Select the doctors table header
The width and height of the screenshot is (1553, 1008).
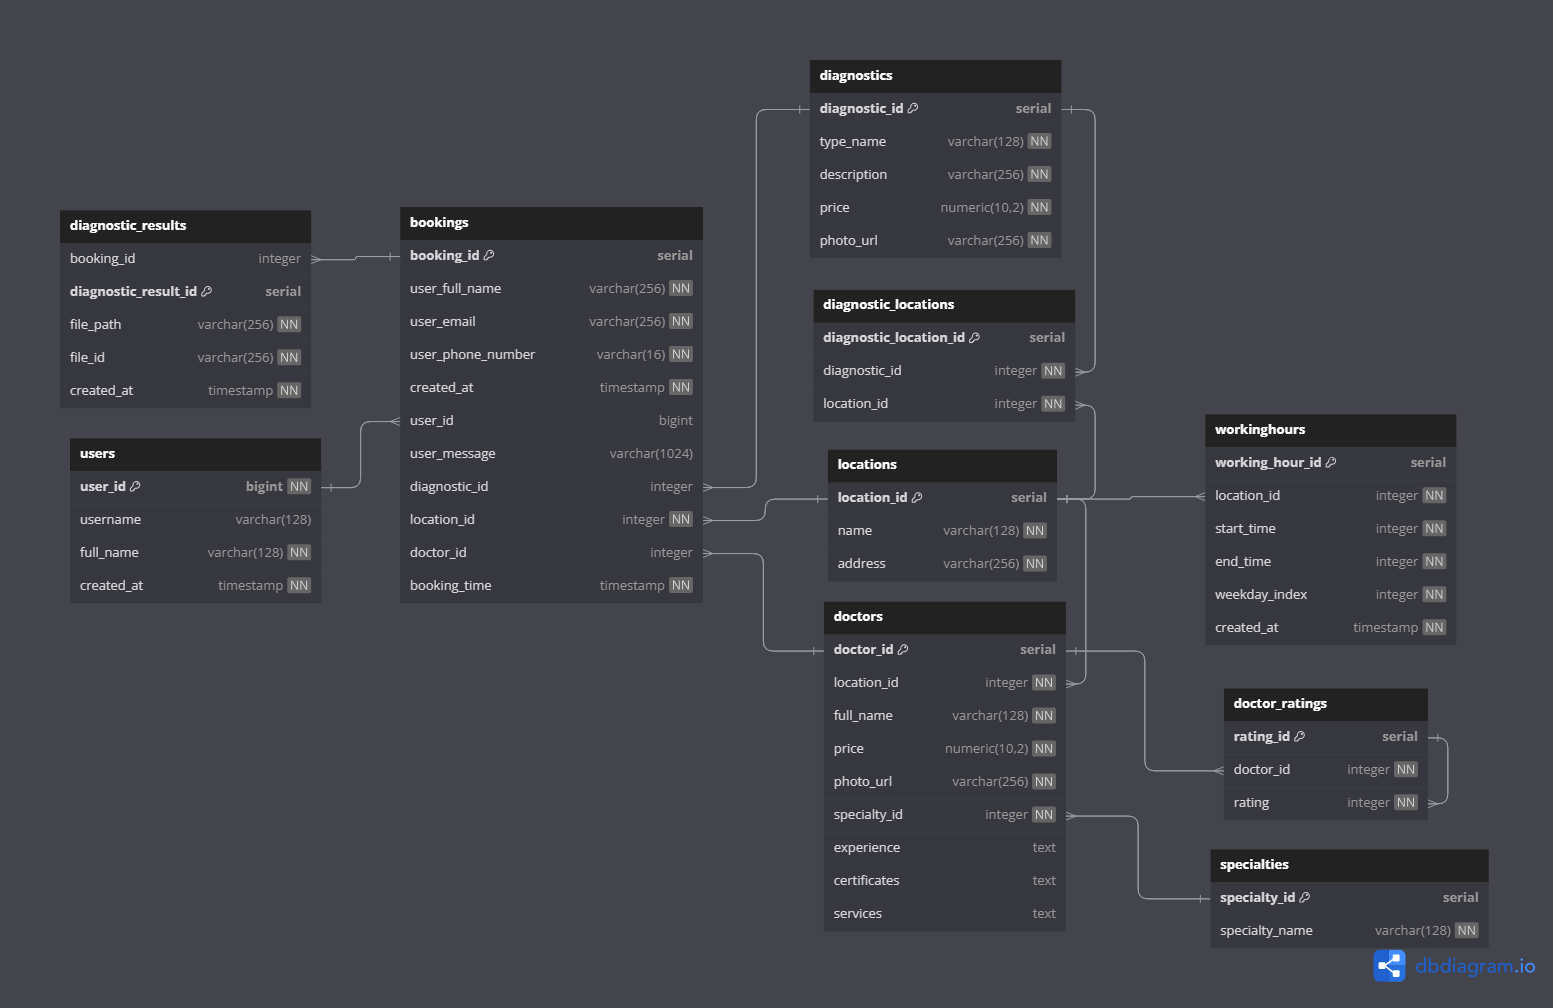(x=944, y=617)
